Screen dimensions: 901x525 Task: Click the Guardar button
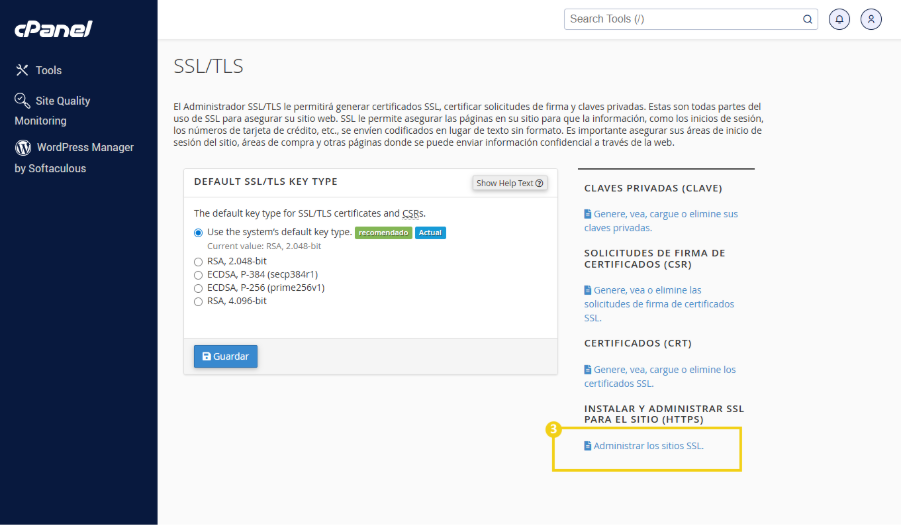pyautogui.click(x=225, y=356)
